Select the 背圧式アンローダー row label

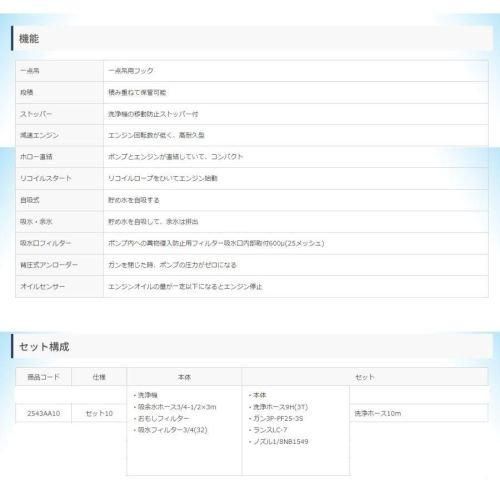point(49,265)
